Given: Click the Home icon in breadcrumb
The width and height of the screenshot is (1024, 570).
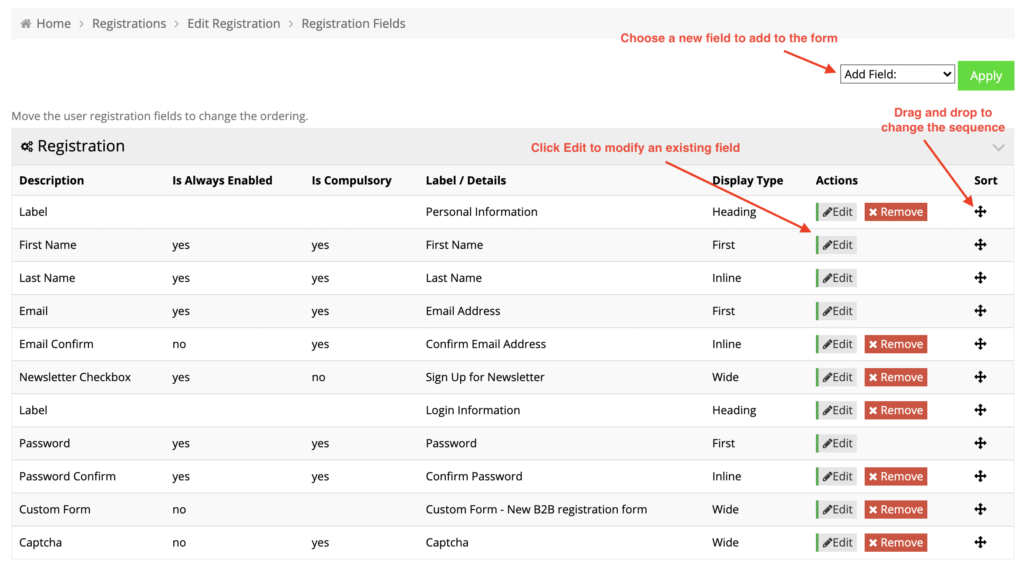Looking at the screenshot, I should 25,24.
